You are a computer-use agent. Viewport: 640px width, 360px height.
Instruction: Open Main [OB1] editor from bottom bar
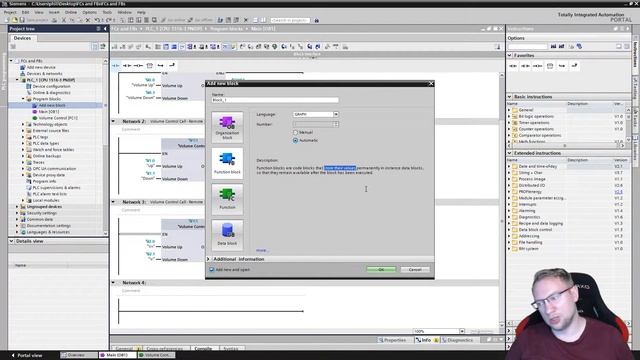(117, 355)
